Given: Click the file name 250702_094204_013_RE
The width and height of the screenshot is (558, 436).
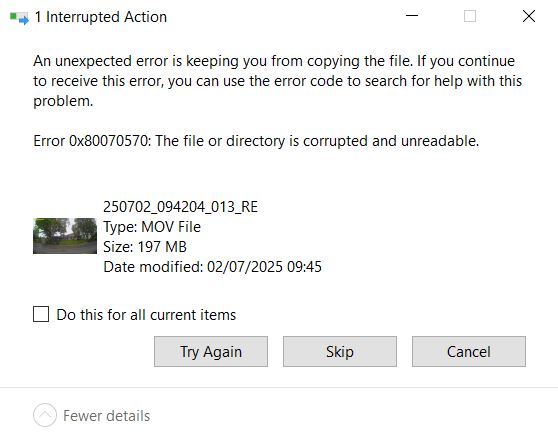Looking at the screenshot, I should click(180, 207).
